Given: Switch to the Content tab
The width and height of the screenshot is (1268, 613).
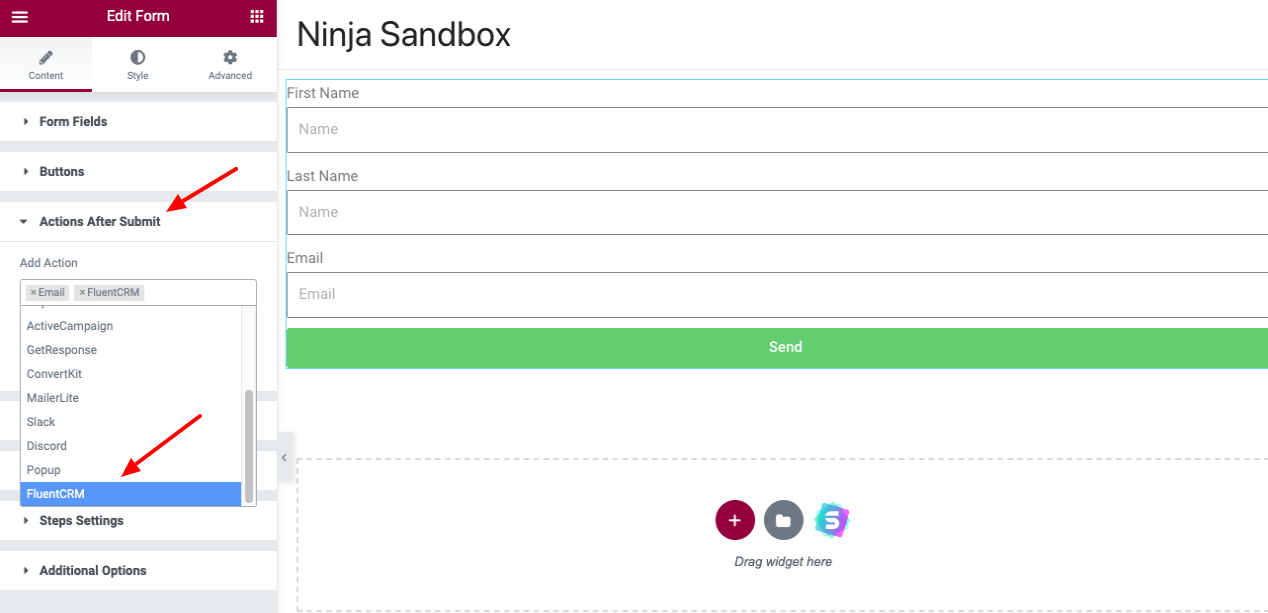Looking at the screenshot, I should click(x=46, y=63).
